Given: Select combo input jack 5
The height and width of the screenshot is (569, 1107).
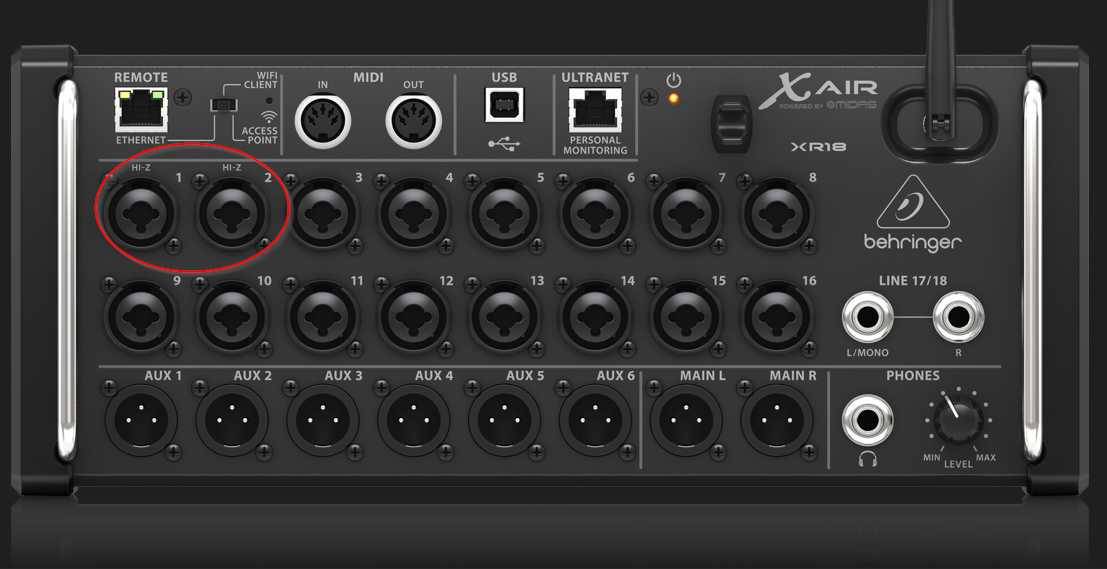Looking at the screenshot, I should 504,212.
